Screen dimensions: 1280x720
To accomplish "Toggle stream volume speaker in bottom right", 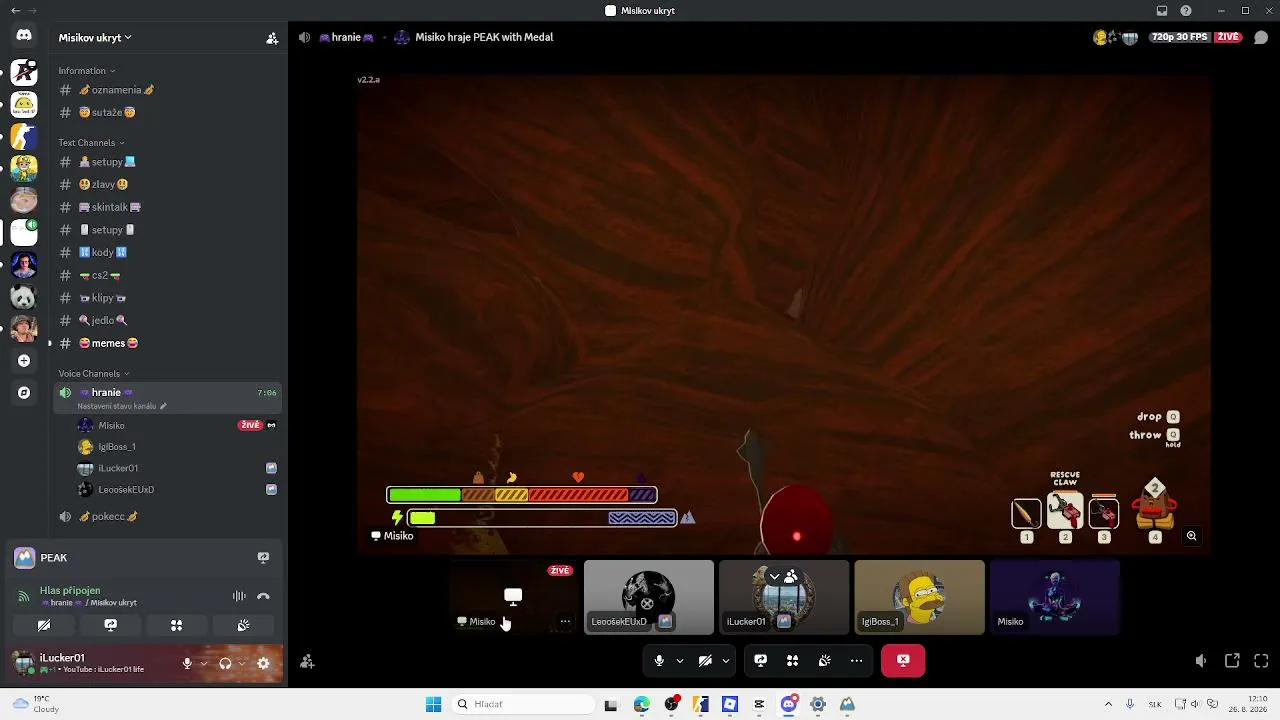I will (x=1201, y=660).
